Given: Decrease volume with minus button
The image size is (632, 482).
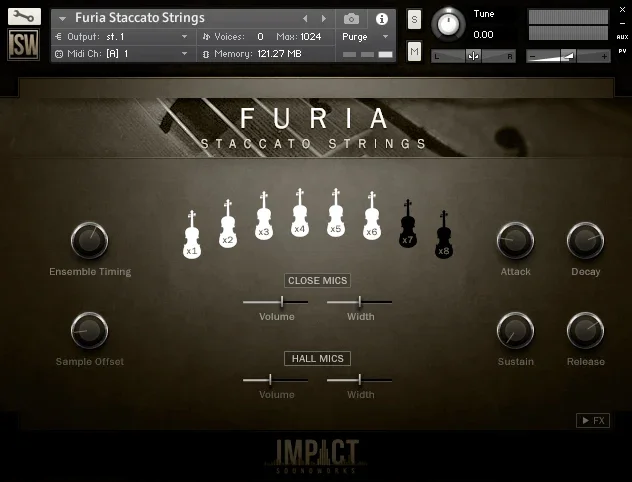Looking at the screenshot, I should pos(532,56).
